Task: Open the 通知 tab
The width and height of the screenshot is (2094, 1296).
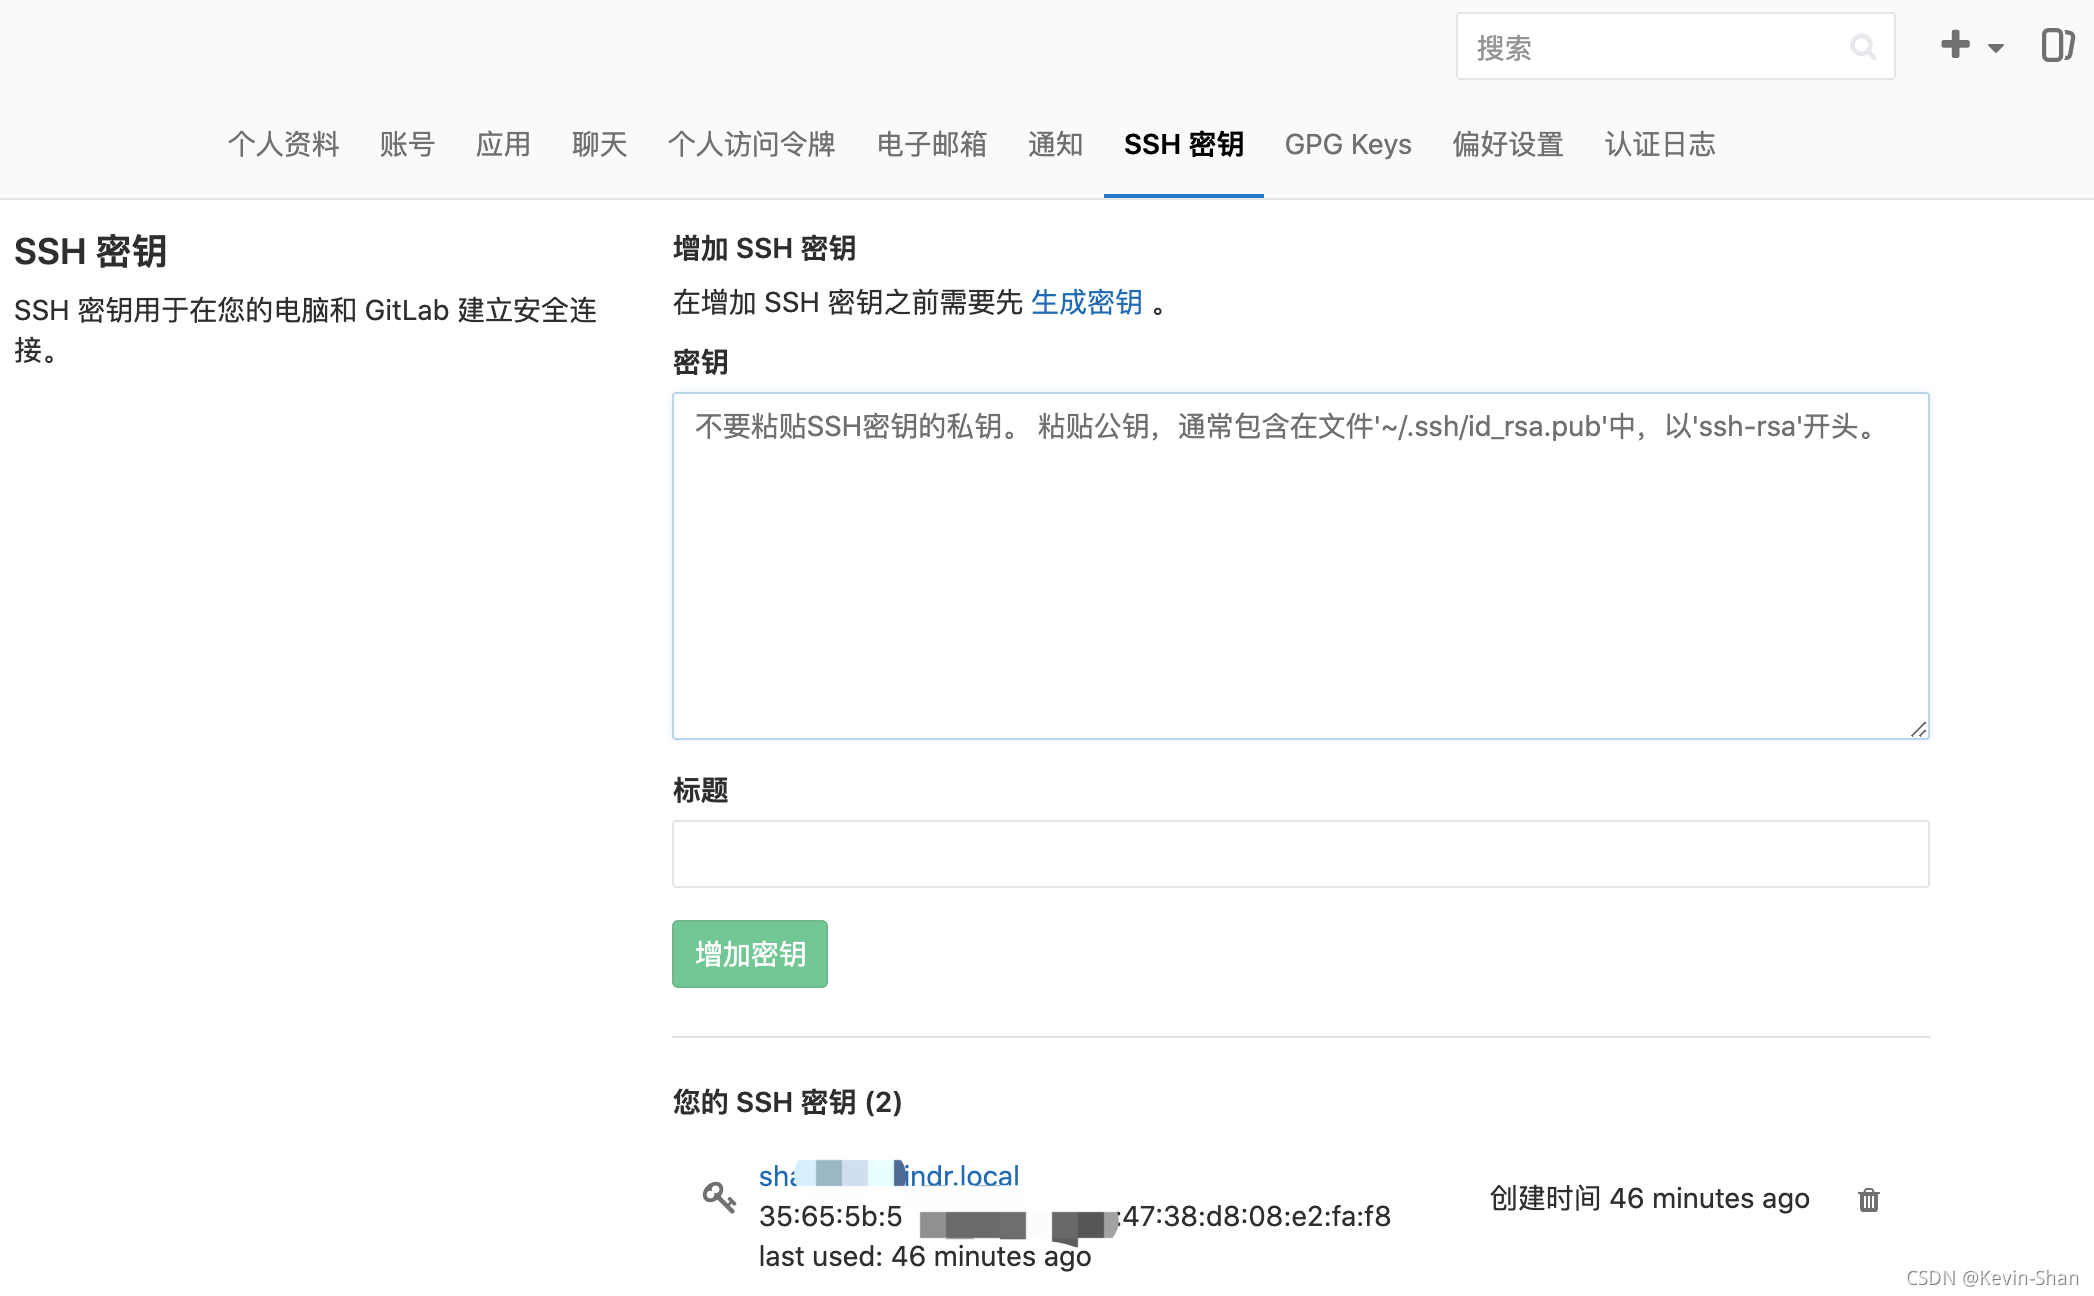Action: 1055,145
